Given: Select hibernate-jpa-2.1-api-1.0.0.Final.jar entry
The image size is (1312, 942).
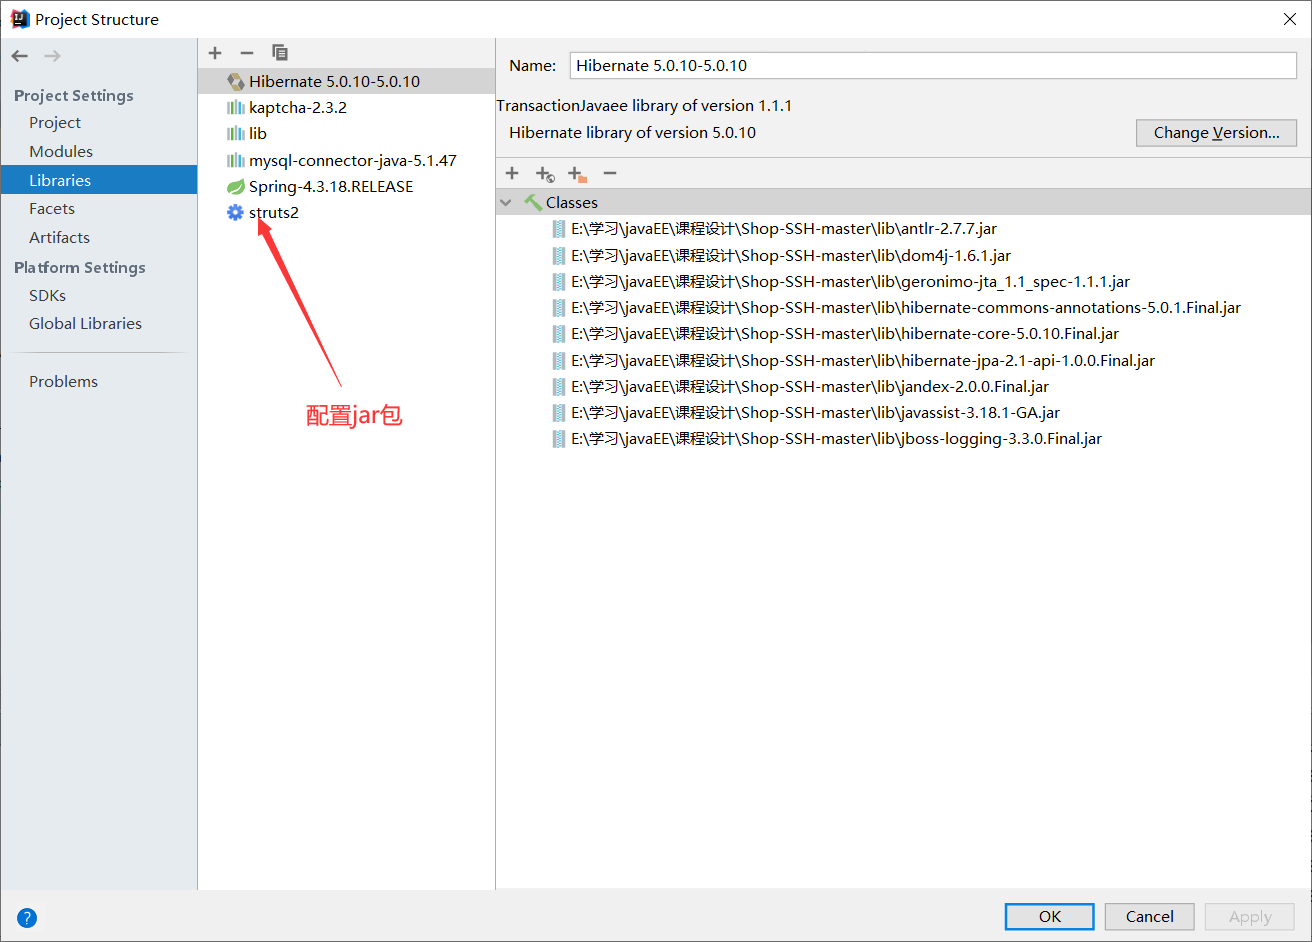Looking at the screenshot, I should point(863,360).
